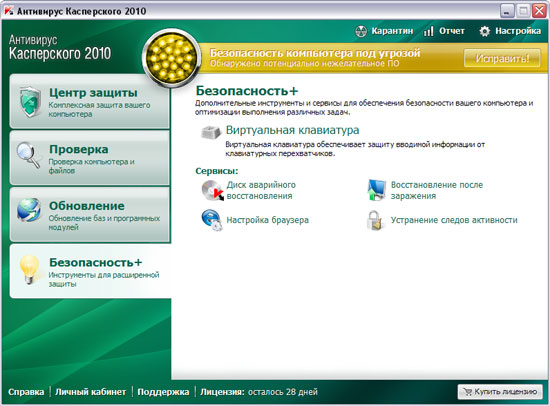Screen dimensions: 550x406
Task: Open Восстановление после заражения link
Action: click(x=437, y=190)
